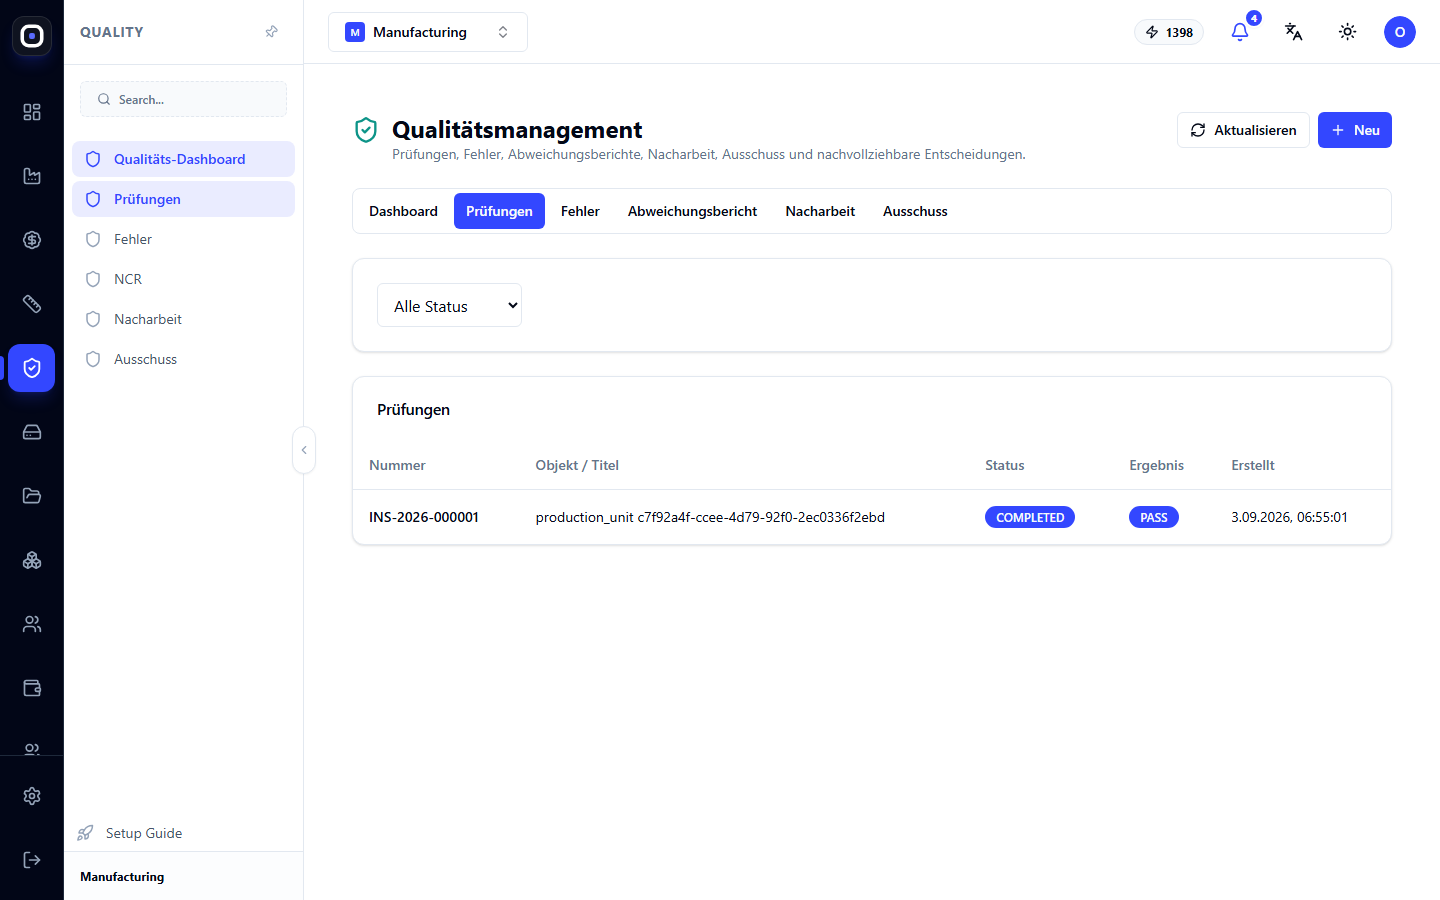Open the wallet icon in left rail
The height and width of the screenshot is (900, 1440).
32,688
